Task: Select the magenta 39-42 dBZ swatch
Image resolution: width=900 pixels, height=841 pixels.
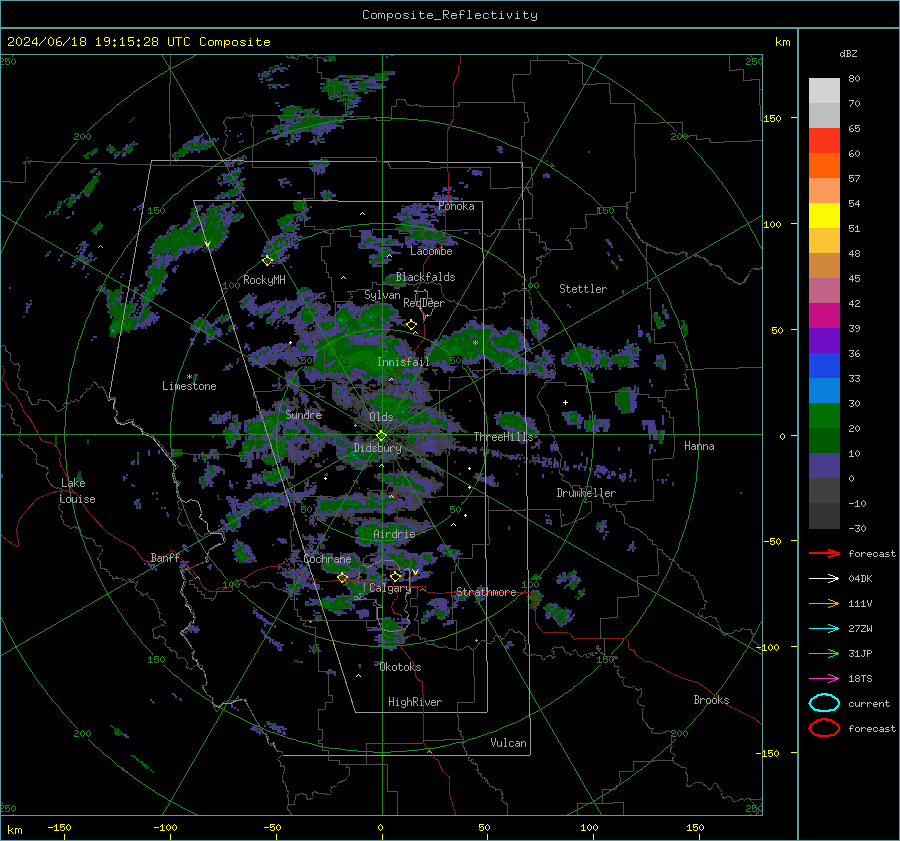Action: coord(824,316)
